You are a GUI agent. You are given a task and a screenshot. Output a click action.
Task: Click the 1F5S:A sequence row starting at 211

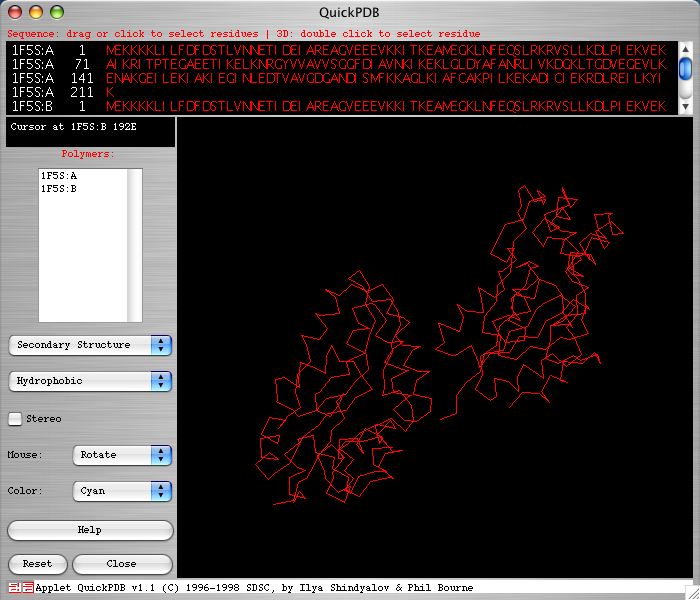pyautogui.click(x=62, y=92)
